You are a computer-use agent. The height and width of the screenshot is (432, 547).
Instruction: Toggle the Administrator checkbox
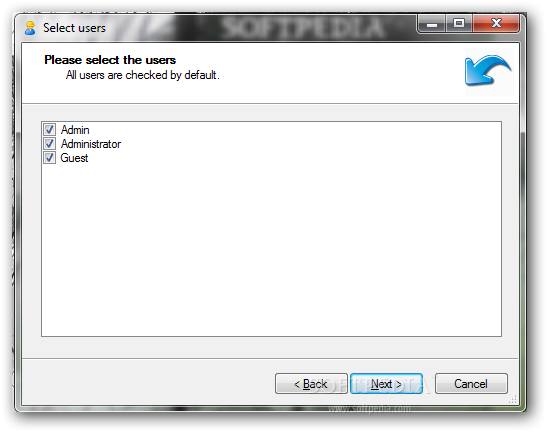[x=49, y=144]
